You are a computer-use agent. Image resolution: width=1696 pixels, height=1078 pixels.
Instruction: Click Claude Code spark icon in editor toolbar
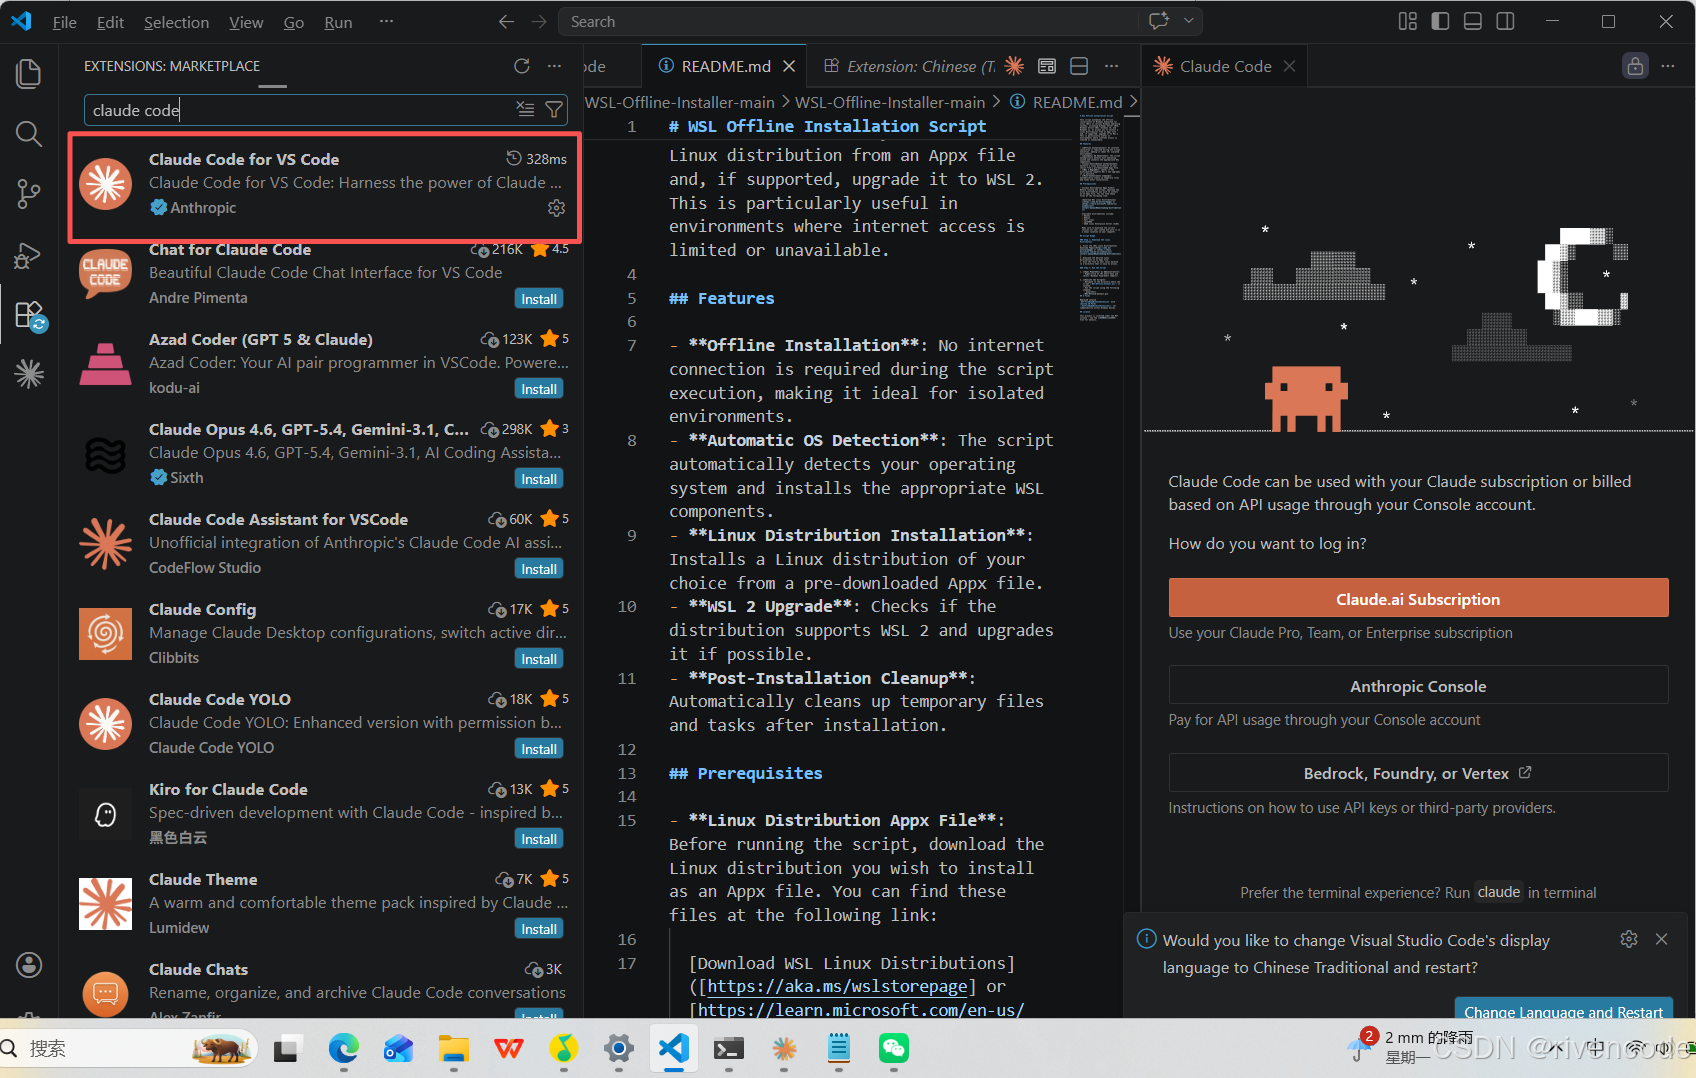pos(1014,66)
